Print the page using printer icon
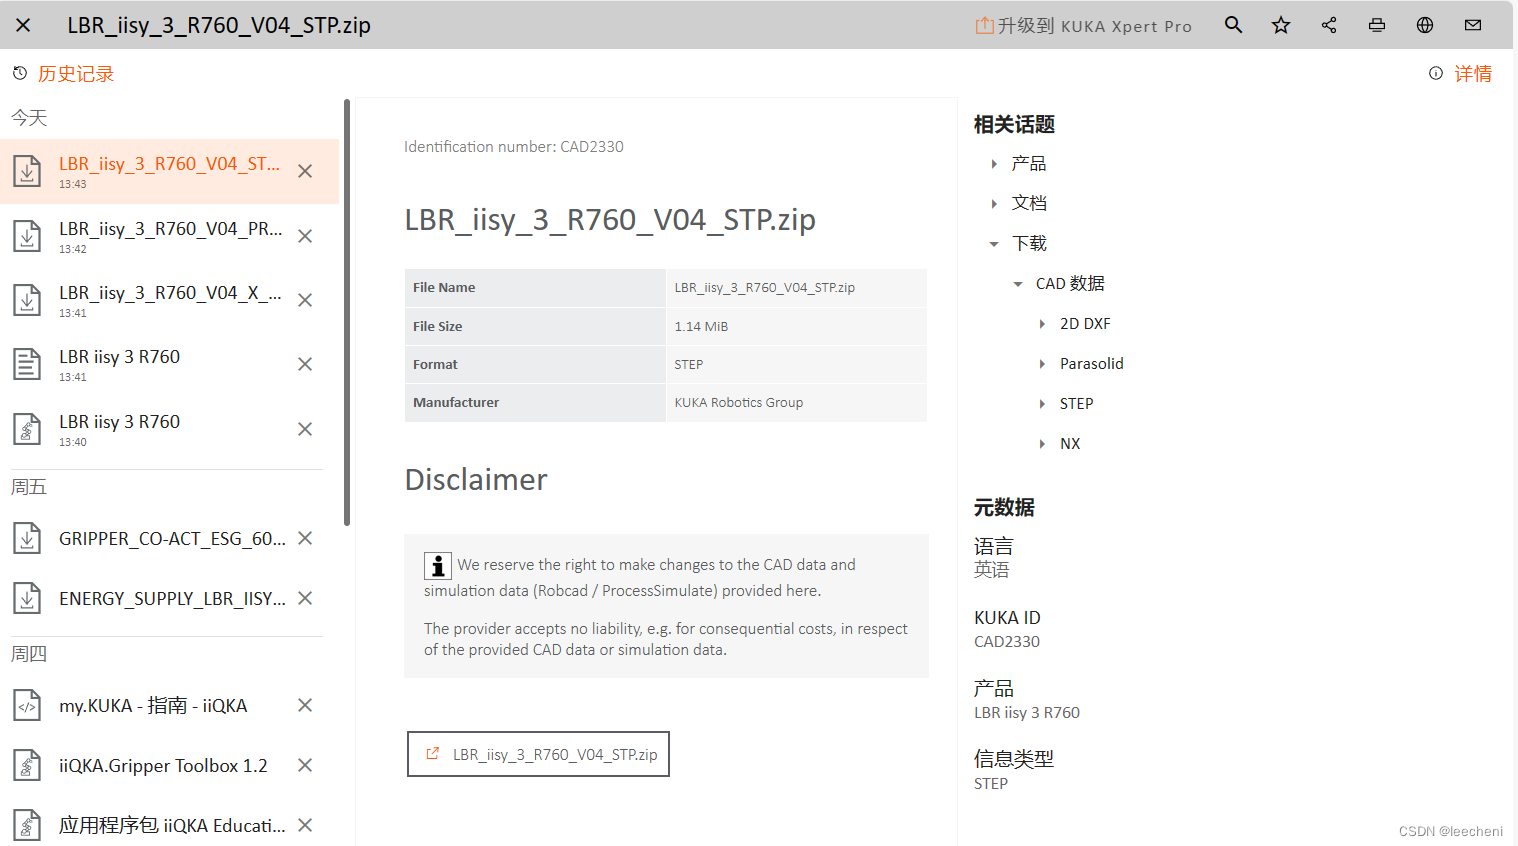1518x846 pixels. pyautogui.click(x=1377, y=25)
